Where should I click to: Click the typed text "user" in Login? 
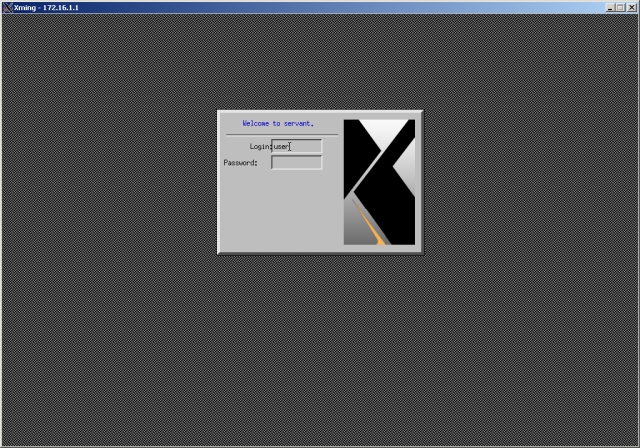coord(280,146)
